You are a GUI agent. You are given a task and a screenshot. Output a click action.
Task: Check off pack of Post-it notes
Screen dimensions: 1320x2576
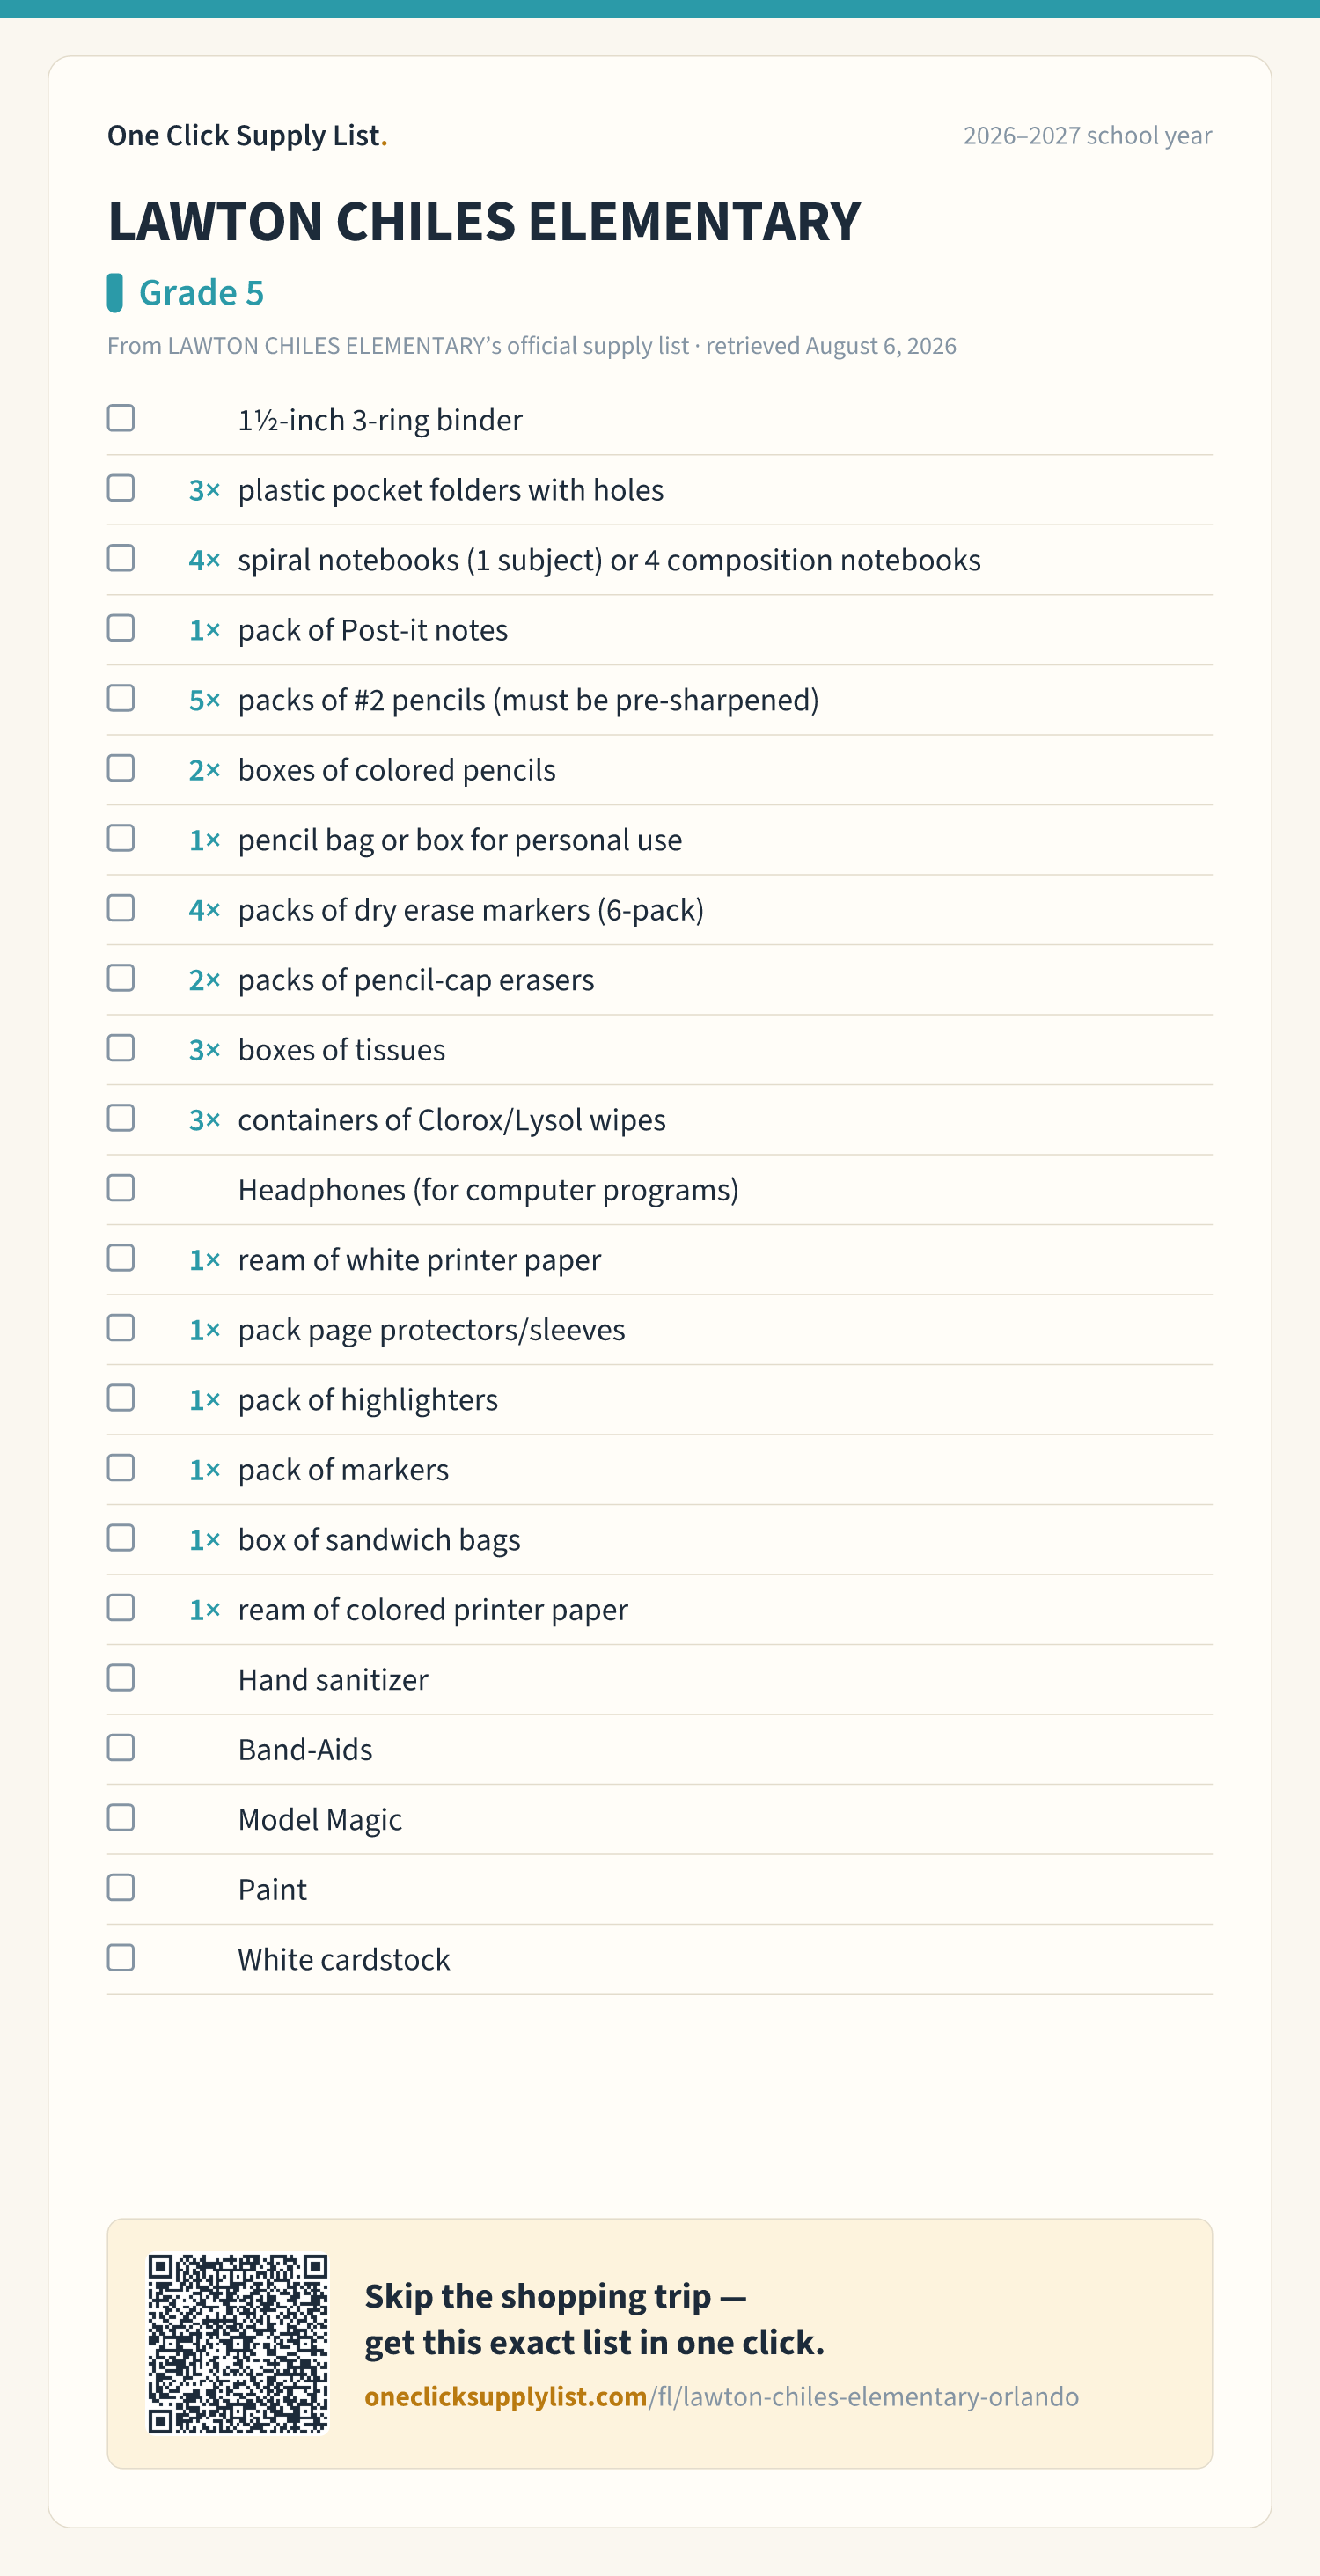[x=121, y=628]
